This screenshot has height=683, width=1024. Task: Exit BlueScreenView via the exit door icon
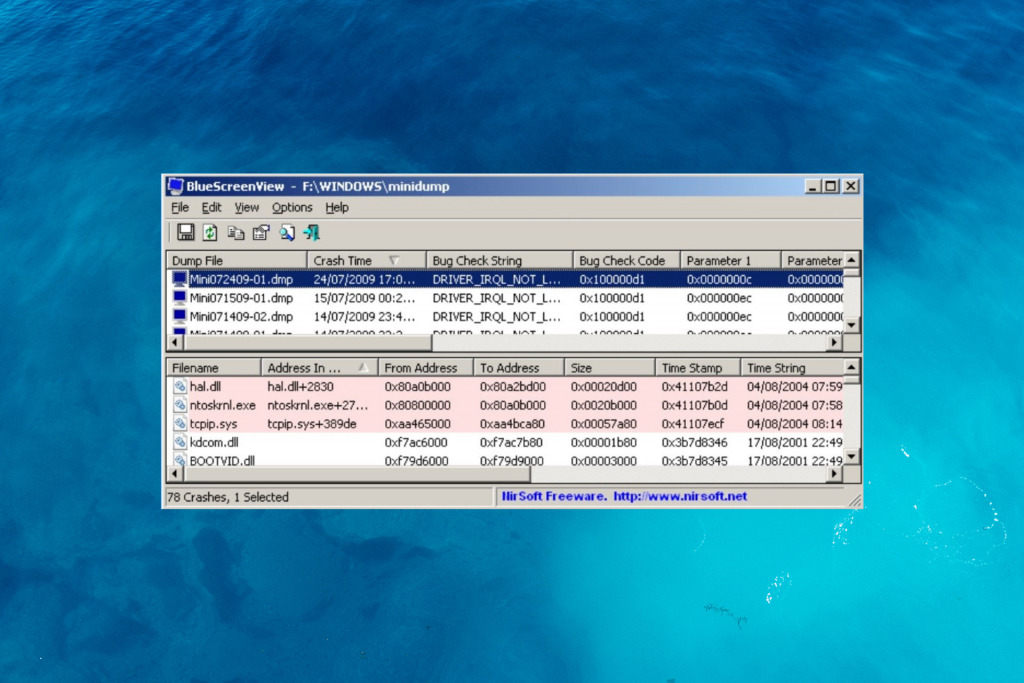pyautogui.click(x=311, y=232)
